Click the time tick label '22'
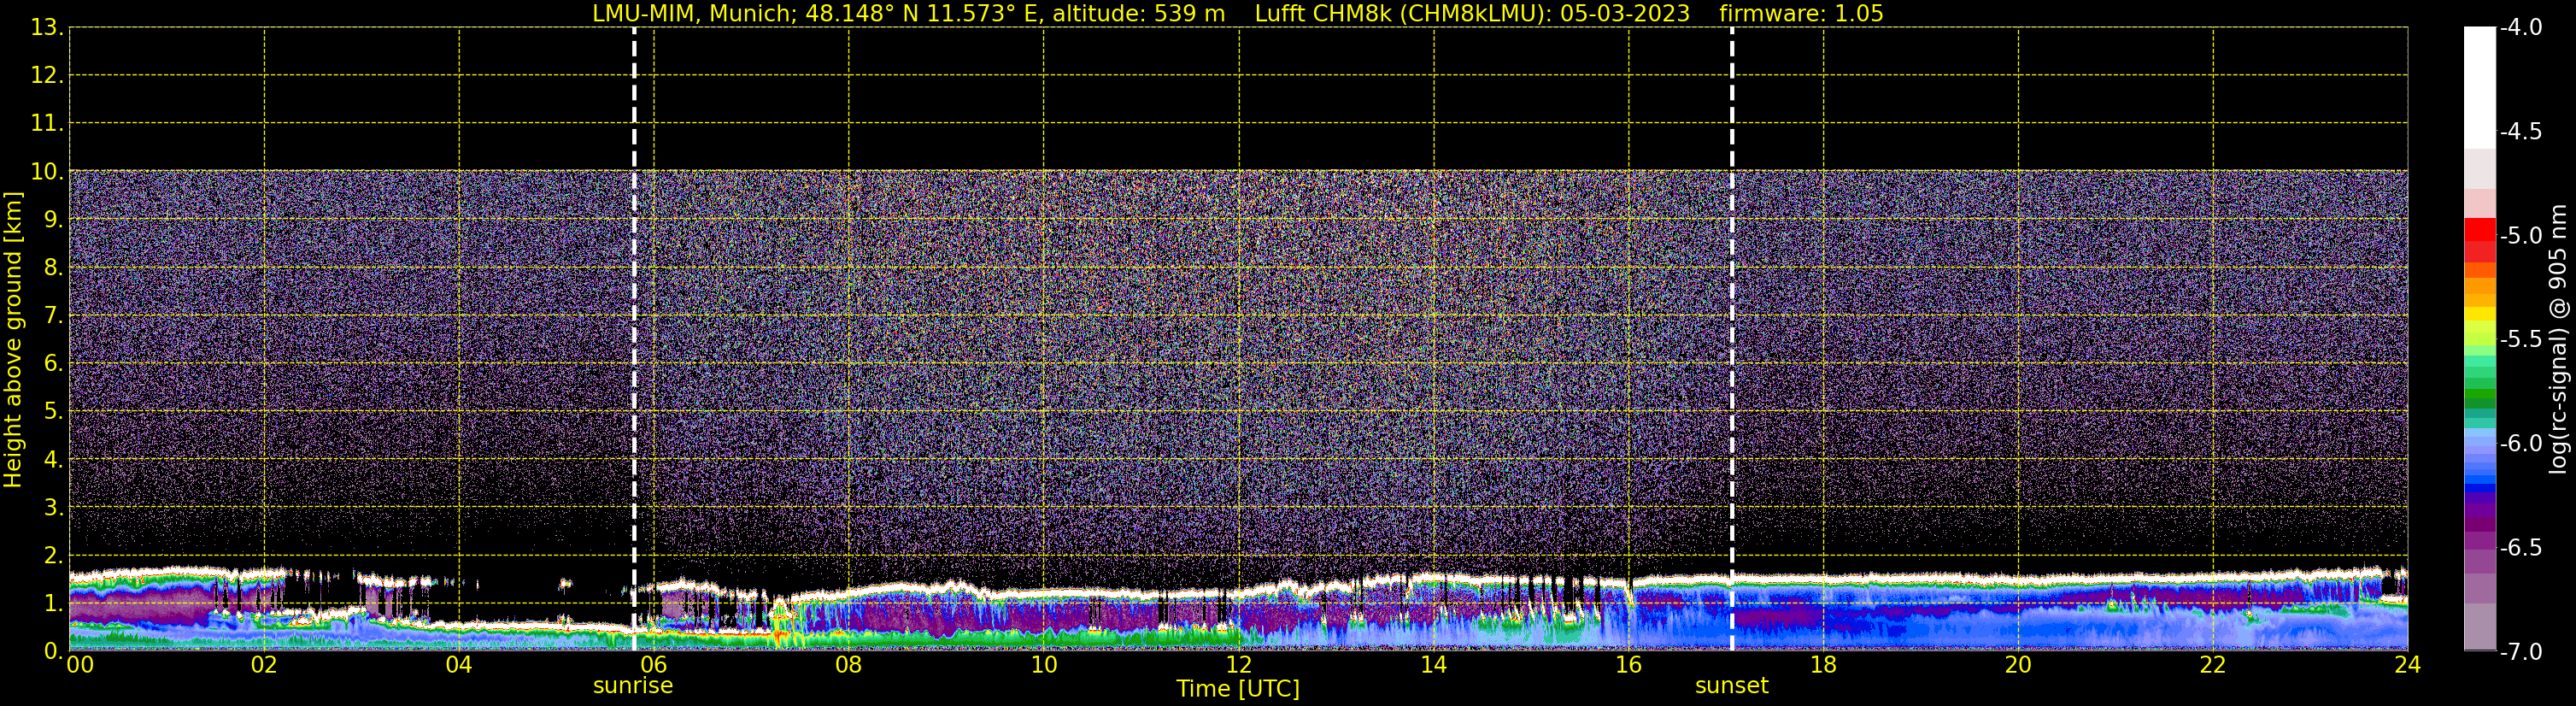The width and height of the screenshot is (2576, 706). tap(2214, 664)
